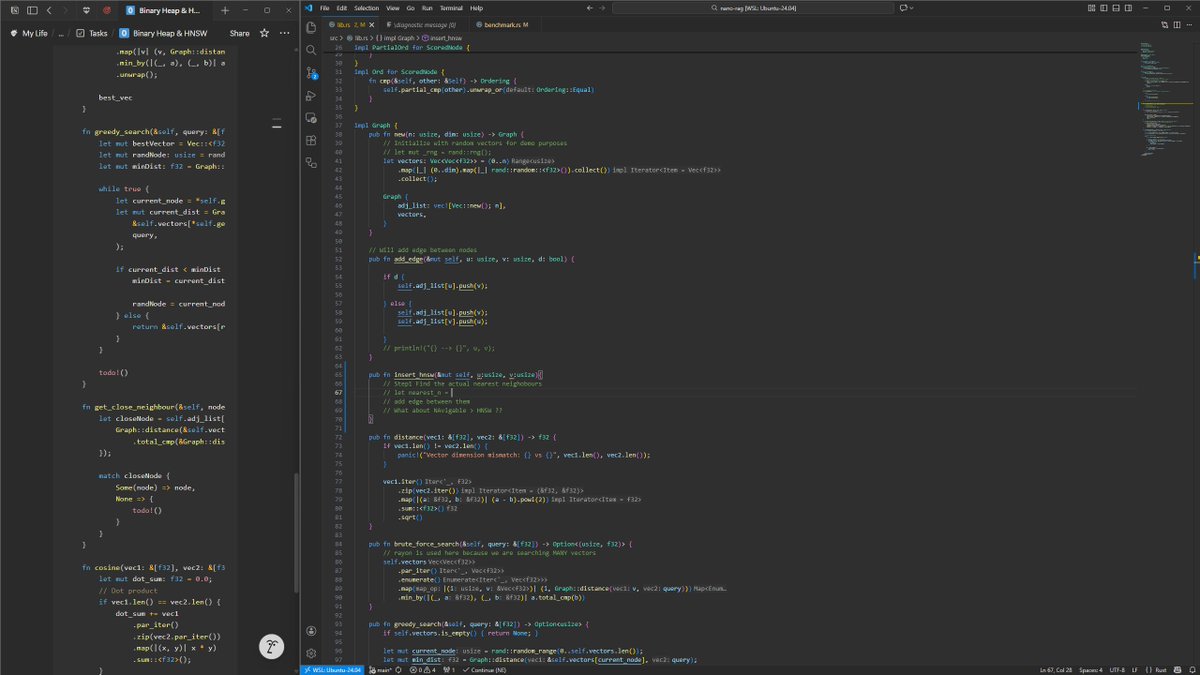Screen dimensions: 1200x675
Task: Open Terminal menu
Action: pos(451,8)
